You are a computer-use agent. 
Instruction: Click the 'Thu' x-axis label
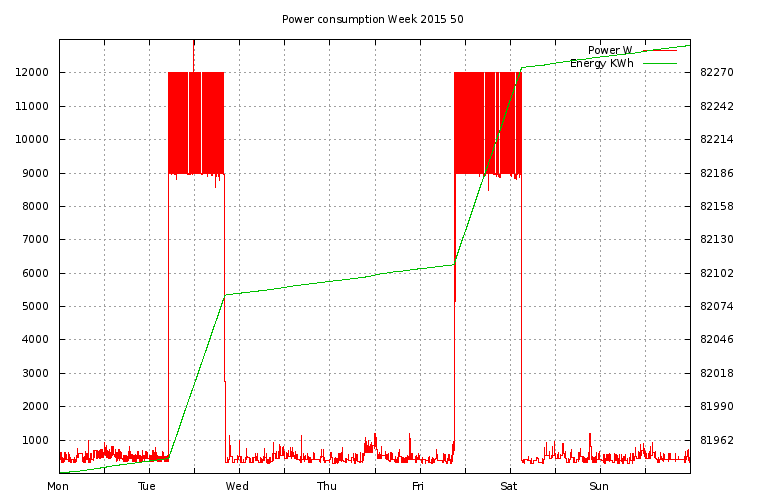click(x=327, y=486)
